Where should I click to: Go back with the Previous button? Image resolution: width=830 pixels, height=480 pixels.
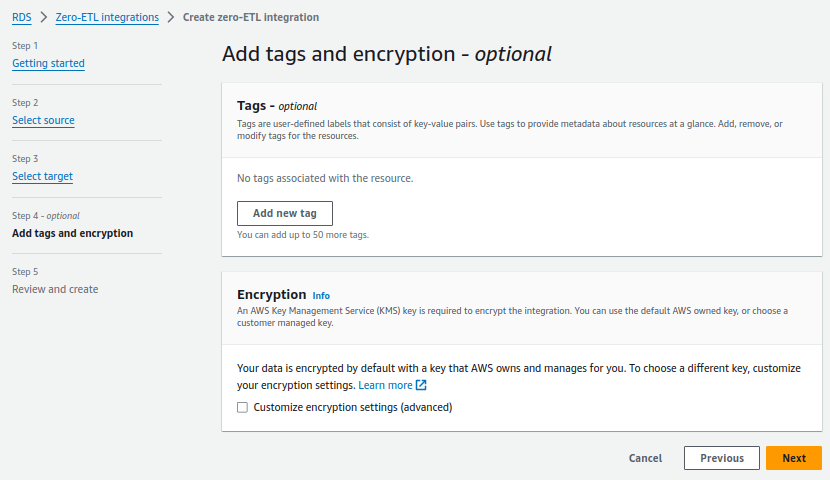pyautogui.click(x=722, y=458)
